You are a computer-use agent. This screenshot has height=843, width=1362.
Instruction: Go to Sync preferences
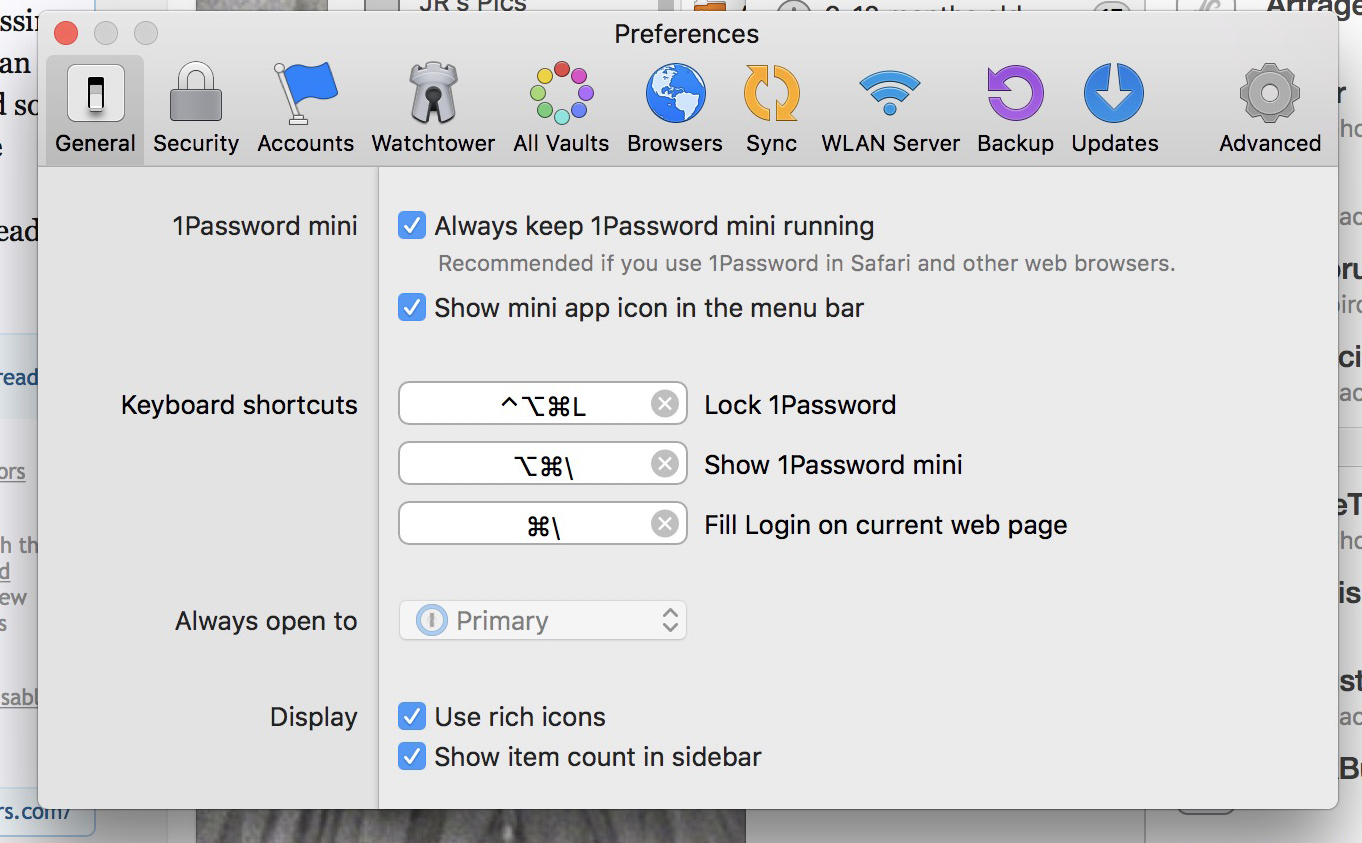coord(771,110)
